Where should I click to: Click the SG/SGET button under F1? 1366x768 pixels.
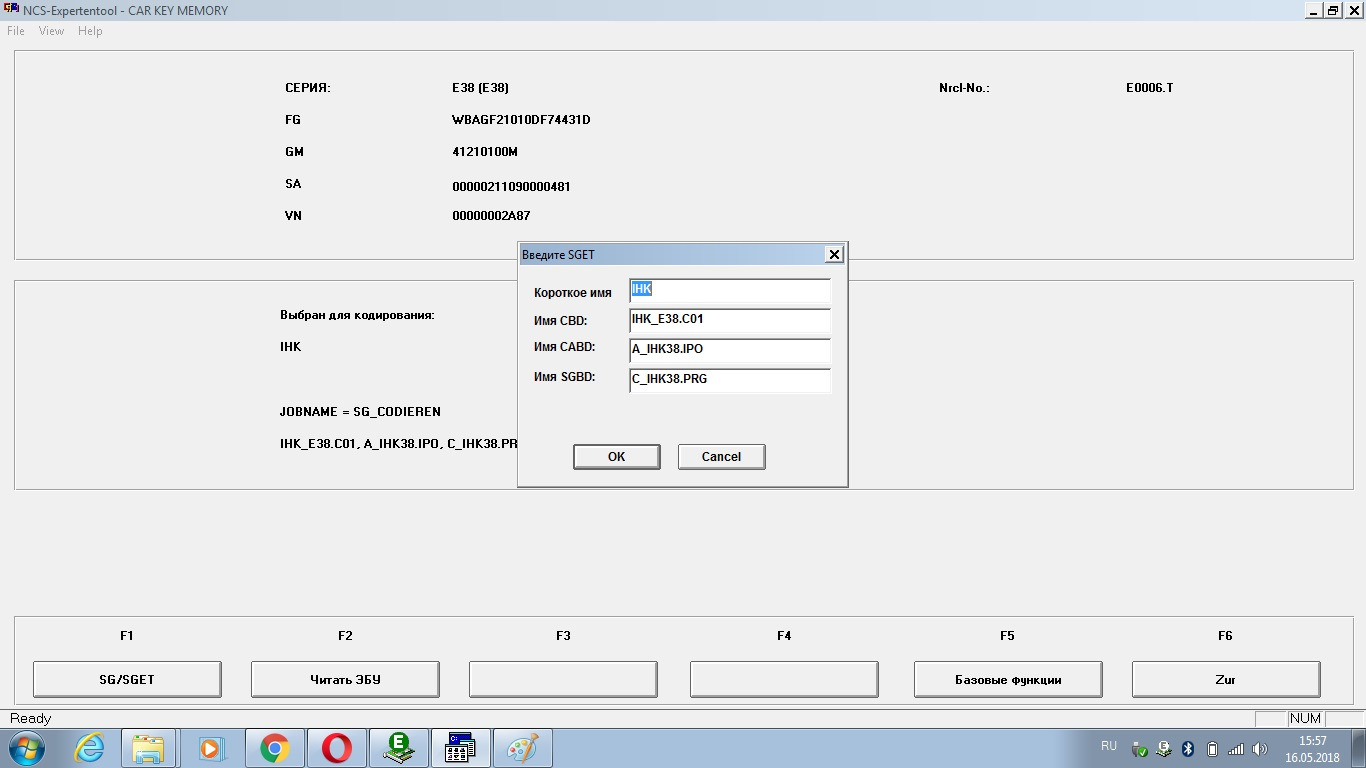(x=127, y=679)
